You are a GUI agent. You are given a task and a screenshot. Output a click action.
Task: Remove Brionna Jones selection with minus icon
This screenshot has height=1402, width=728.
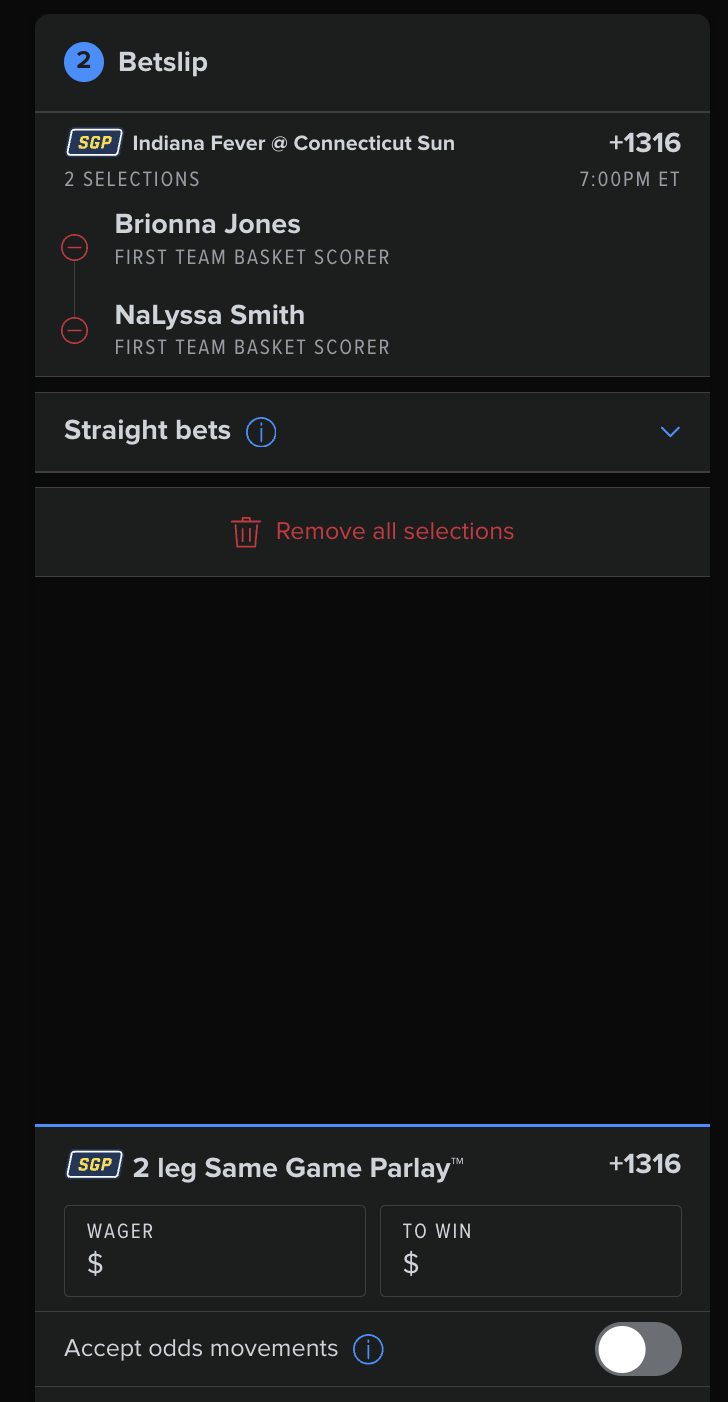tap(75, 247)
